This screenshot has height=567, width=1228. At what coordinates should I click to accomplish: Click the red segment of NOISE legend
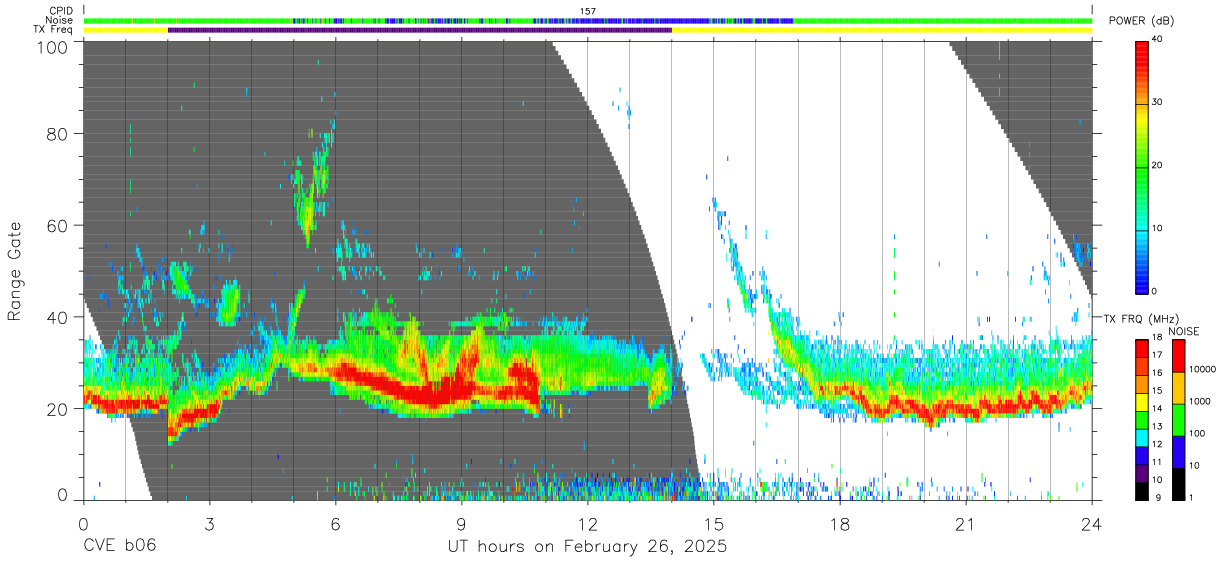(1178, 357)
